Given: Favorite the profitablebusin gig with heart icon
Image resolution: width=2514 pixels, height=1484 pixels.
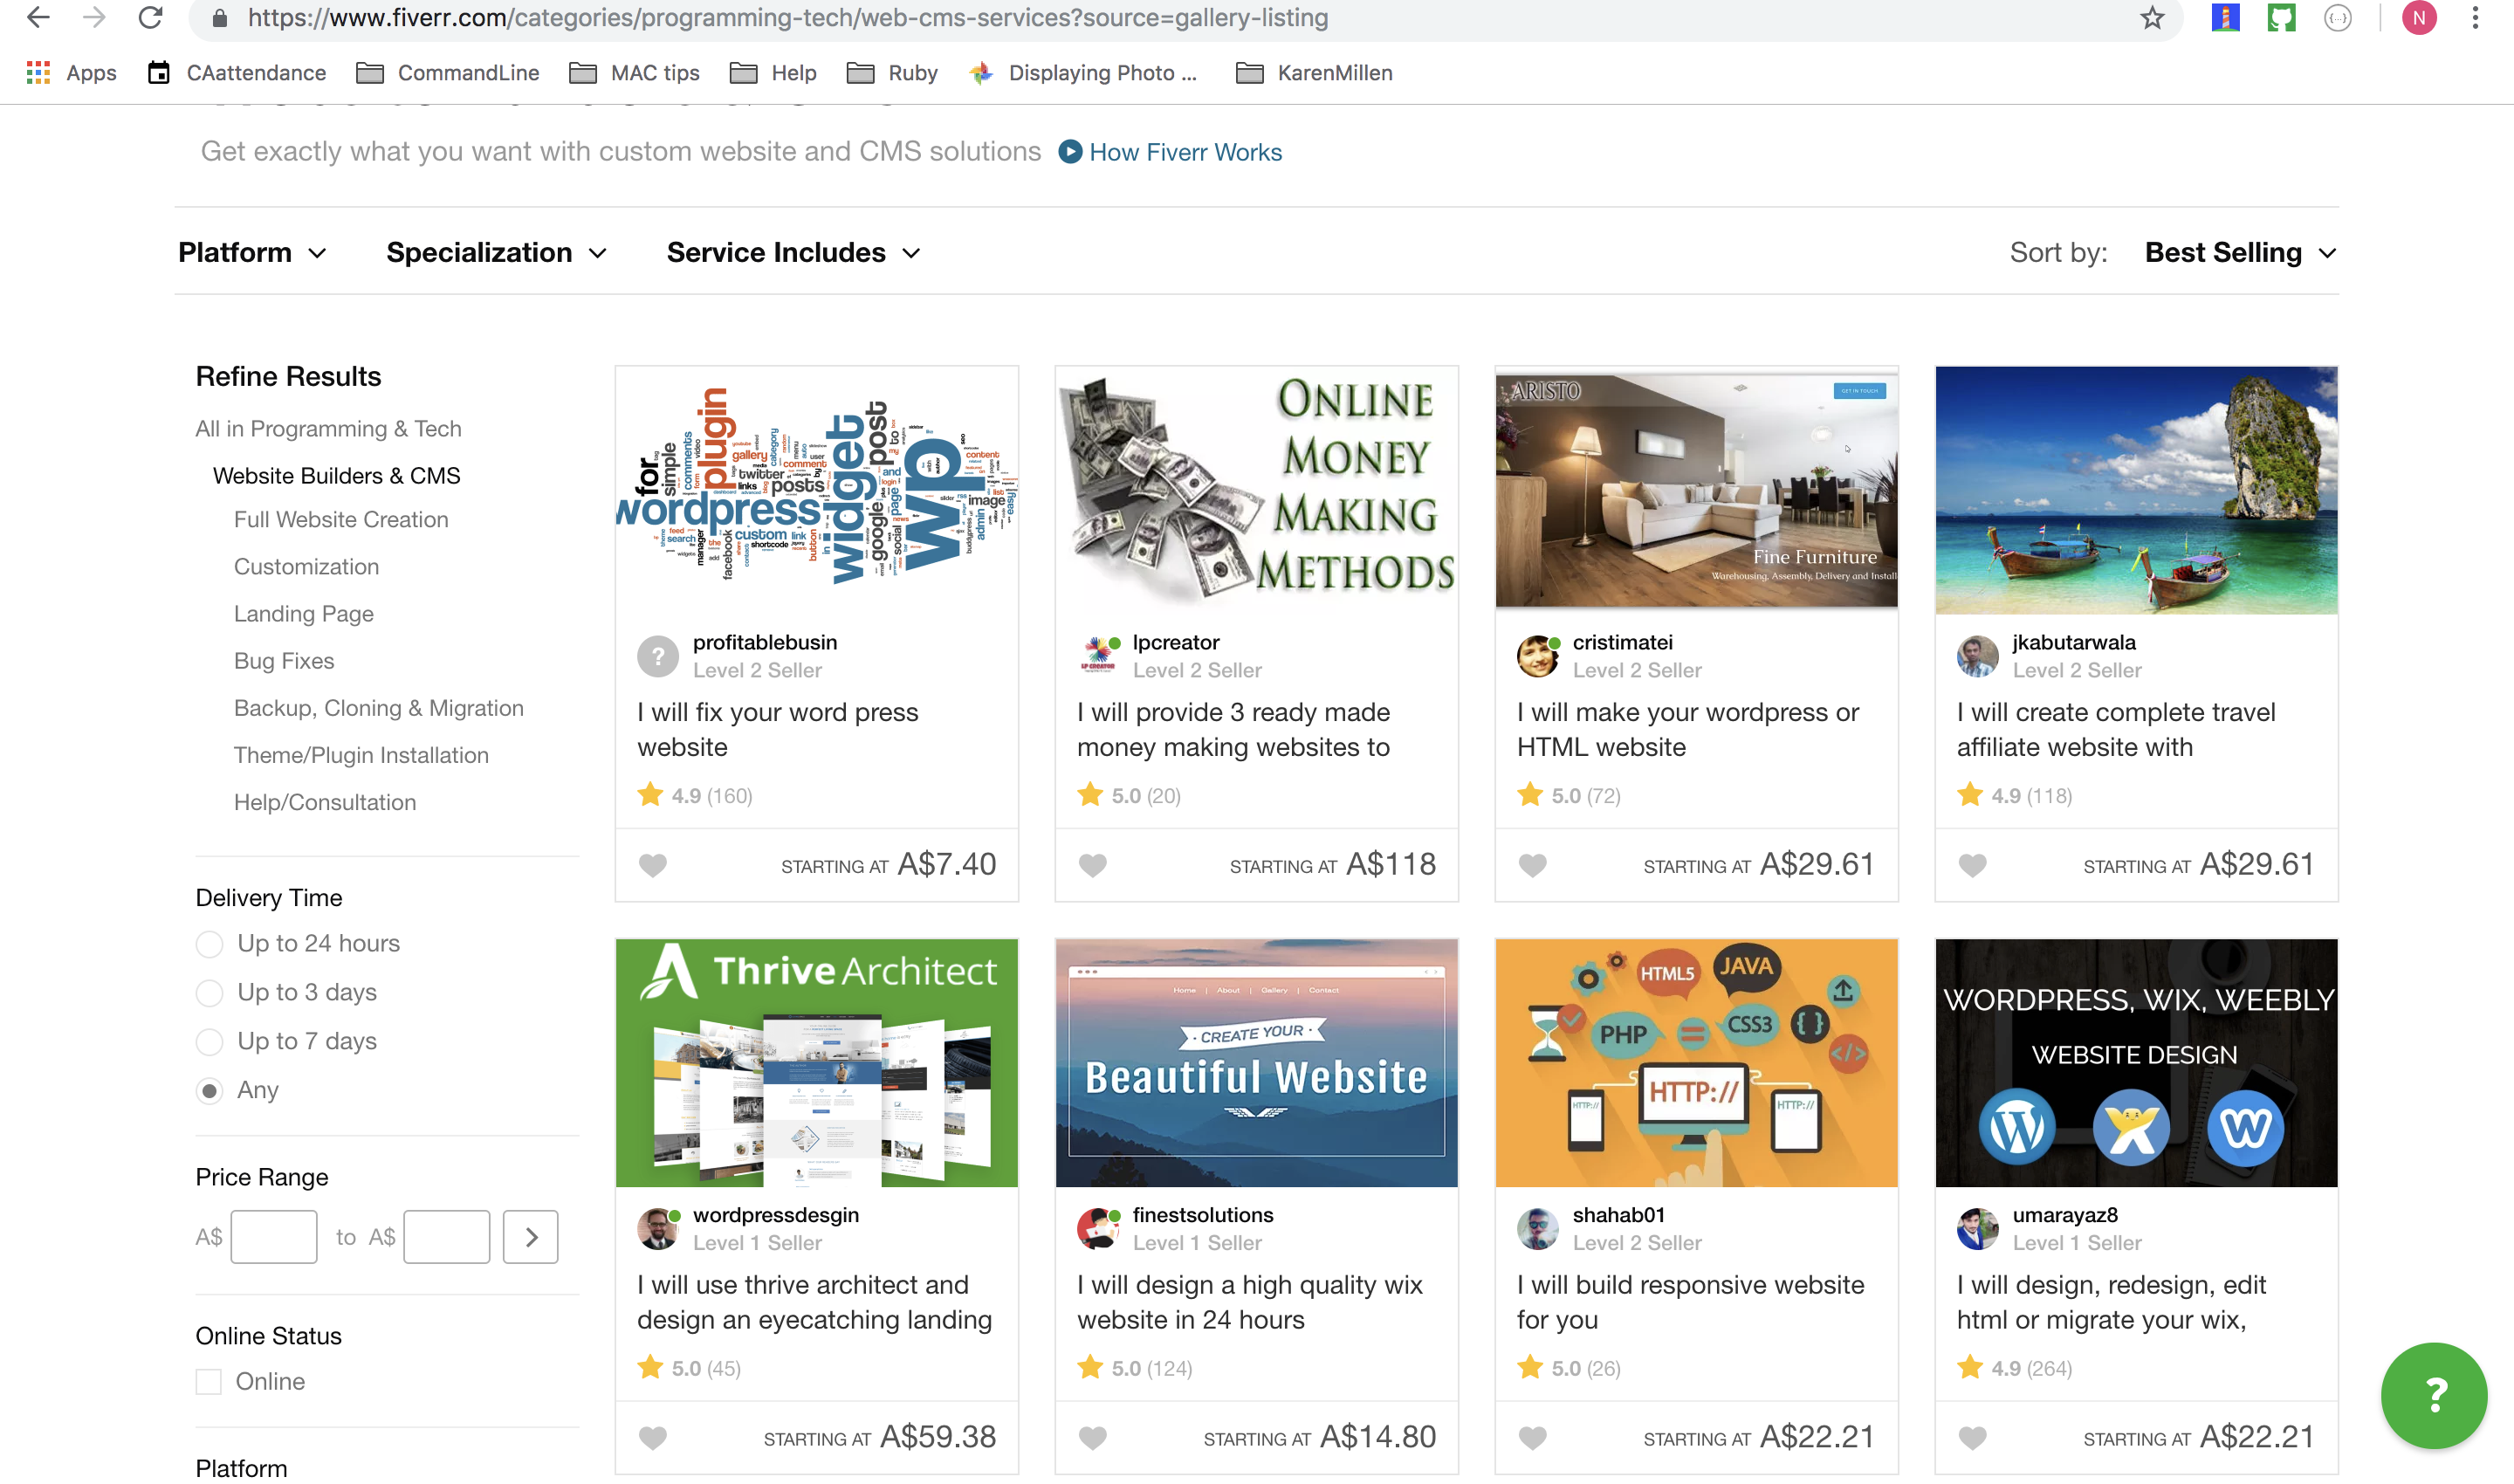Looking at the screenshot, I should pyautogui.click(x=652, y=865).
